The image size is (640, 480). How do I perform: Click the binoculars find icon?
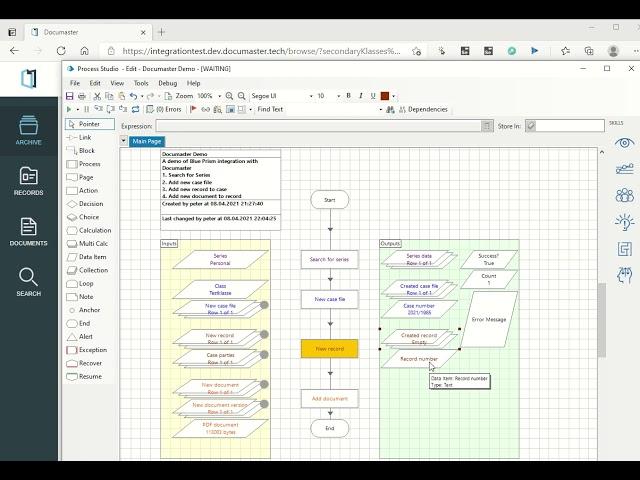[x=390, y=109]
